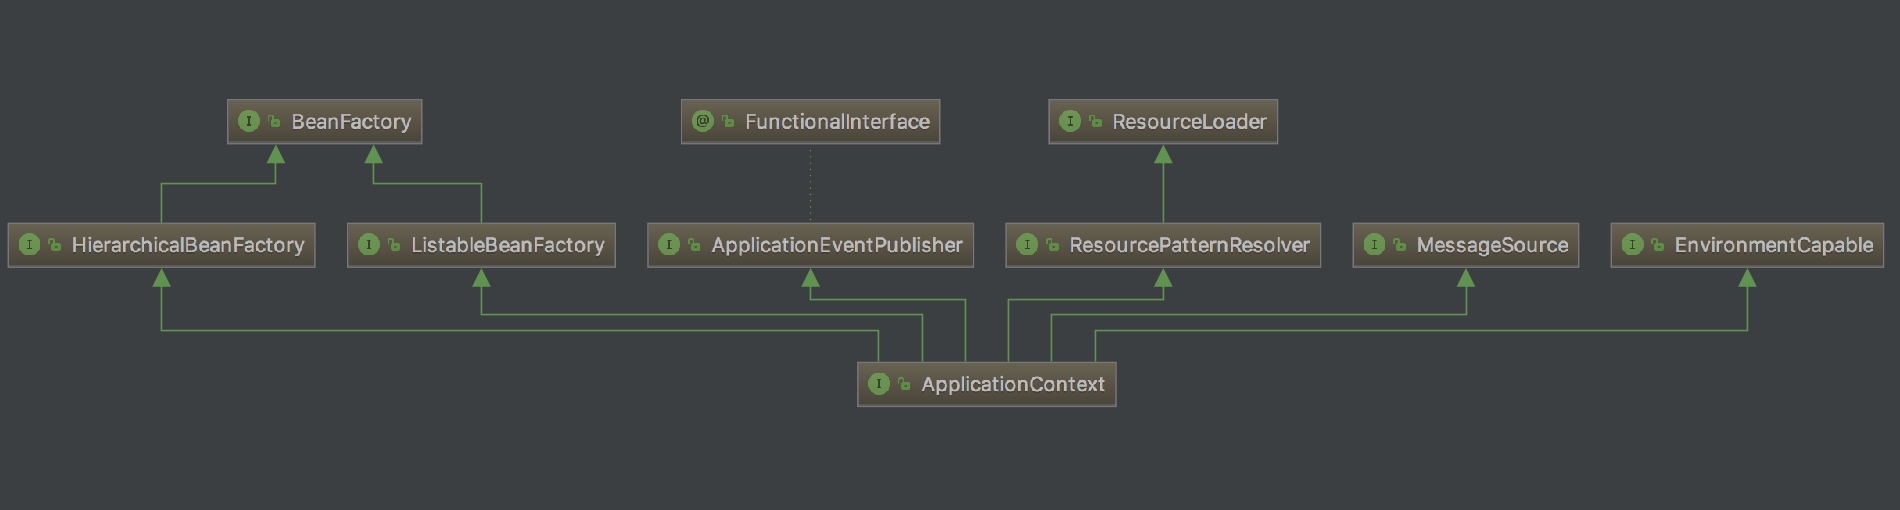Select the BeanFactory label text
The width and height of the screenshot is (1900, 510).
(351, 122)
